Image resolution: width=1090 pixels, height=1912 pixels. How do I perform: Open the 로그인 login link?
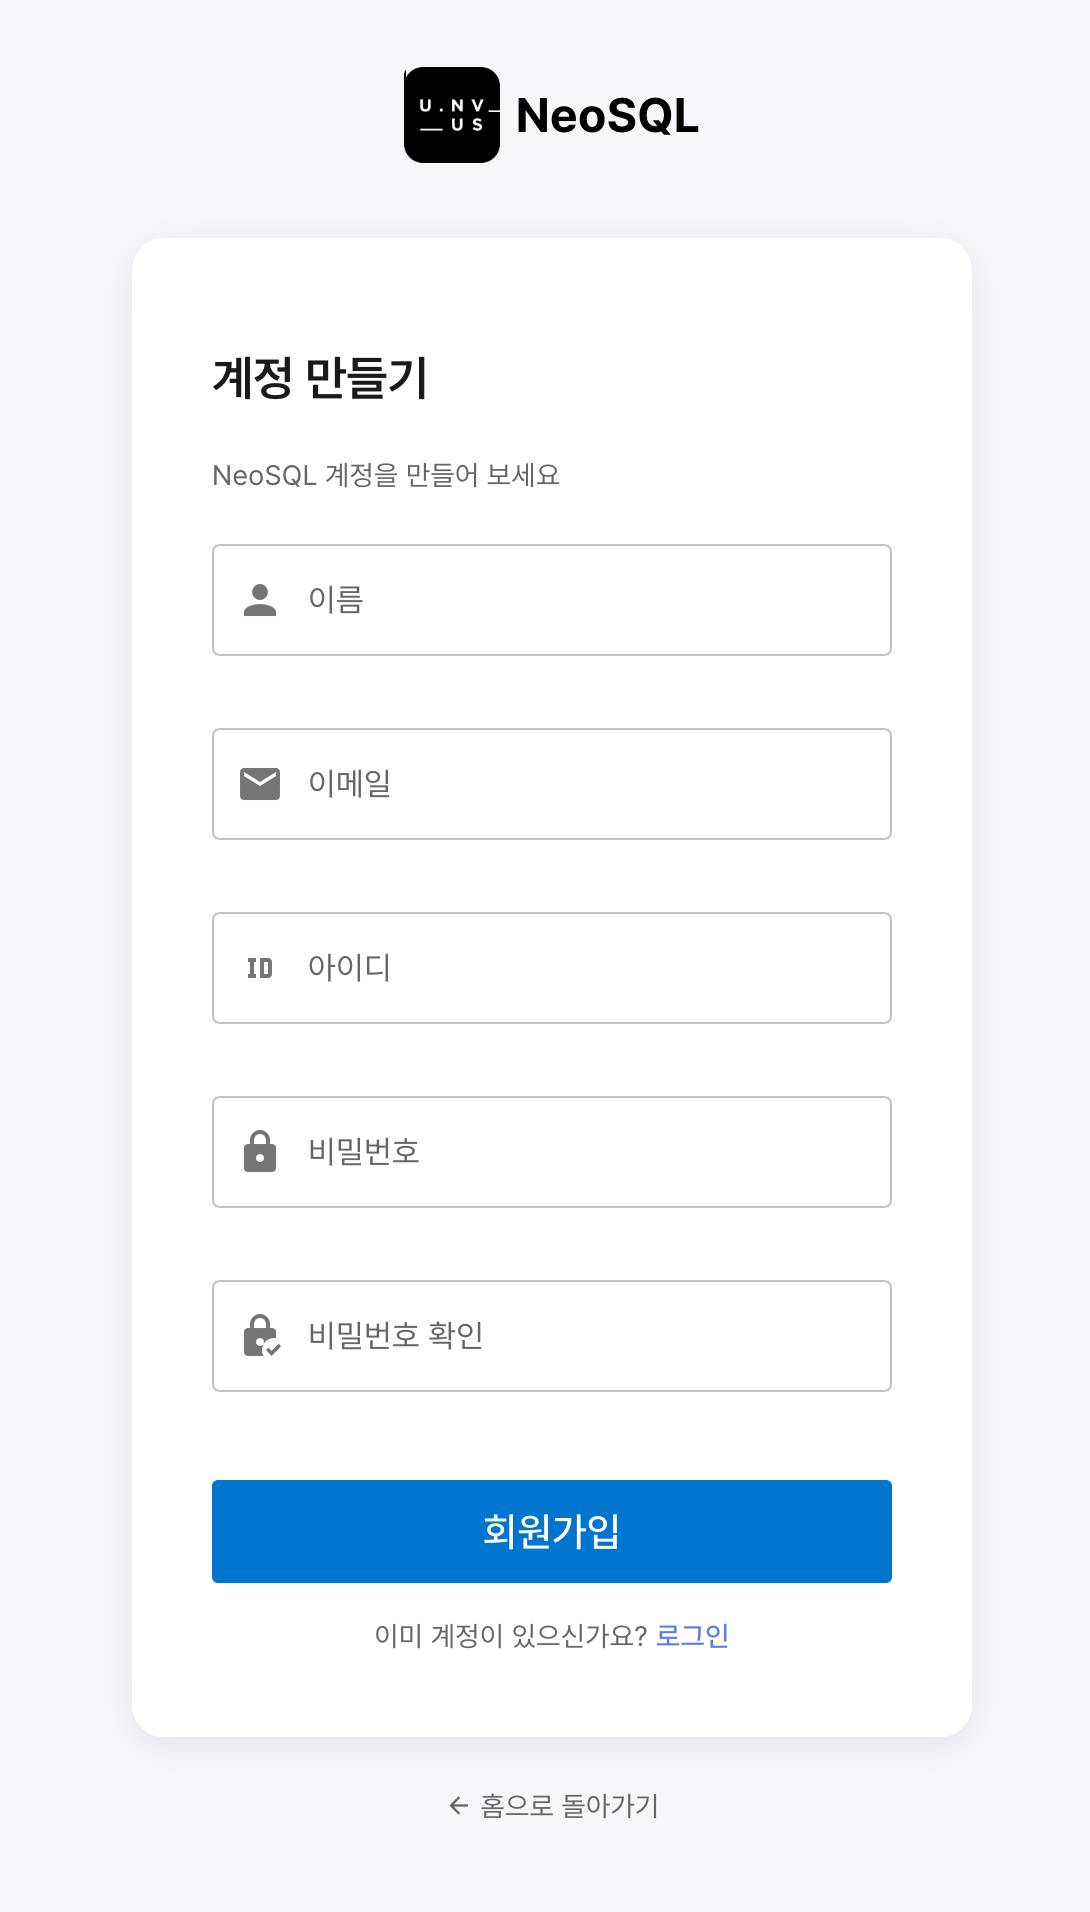tap(692, 1635)
